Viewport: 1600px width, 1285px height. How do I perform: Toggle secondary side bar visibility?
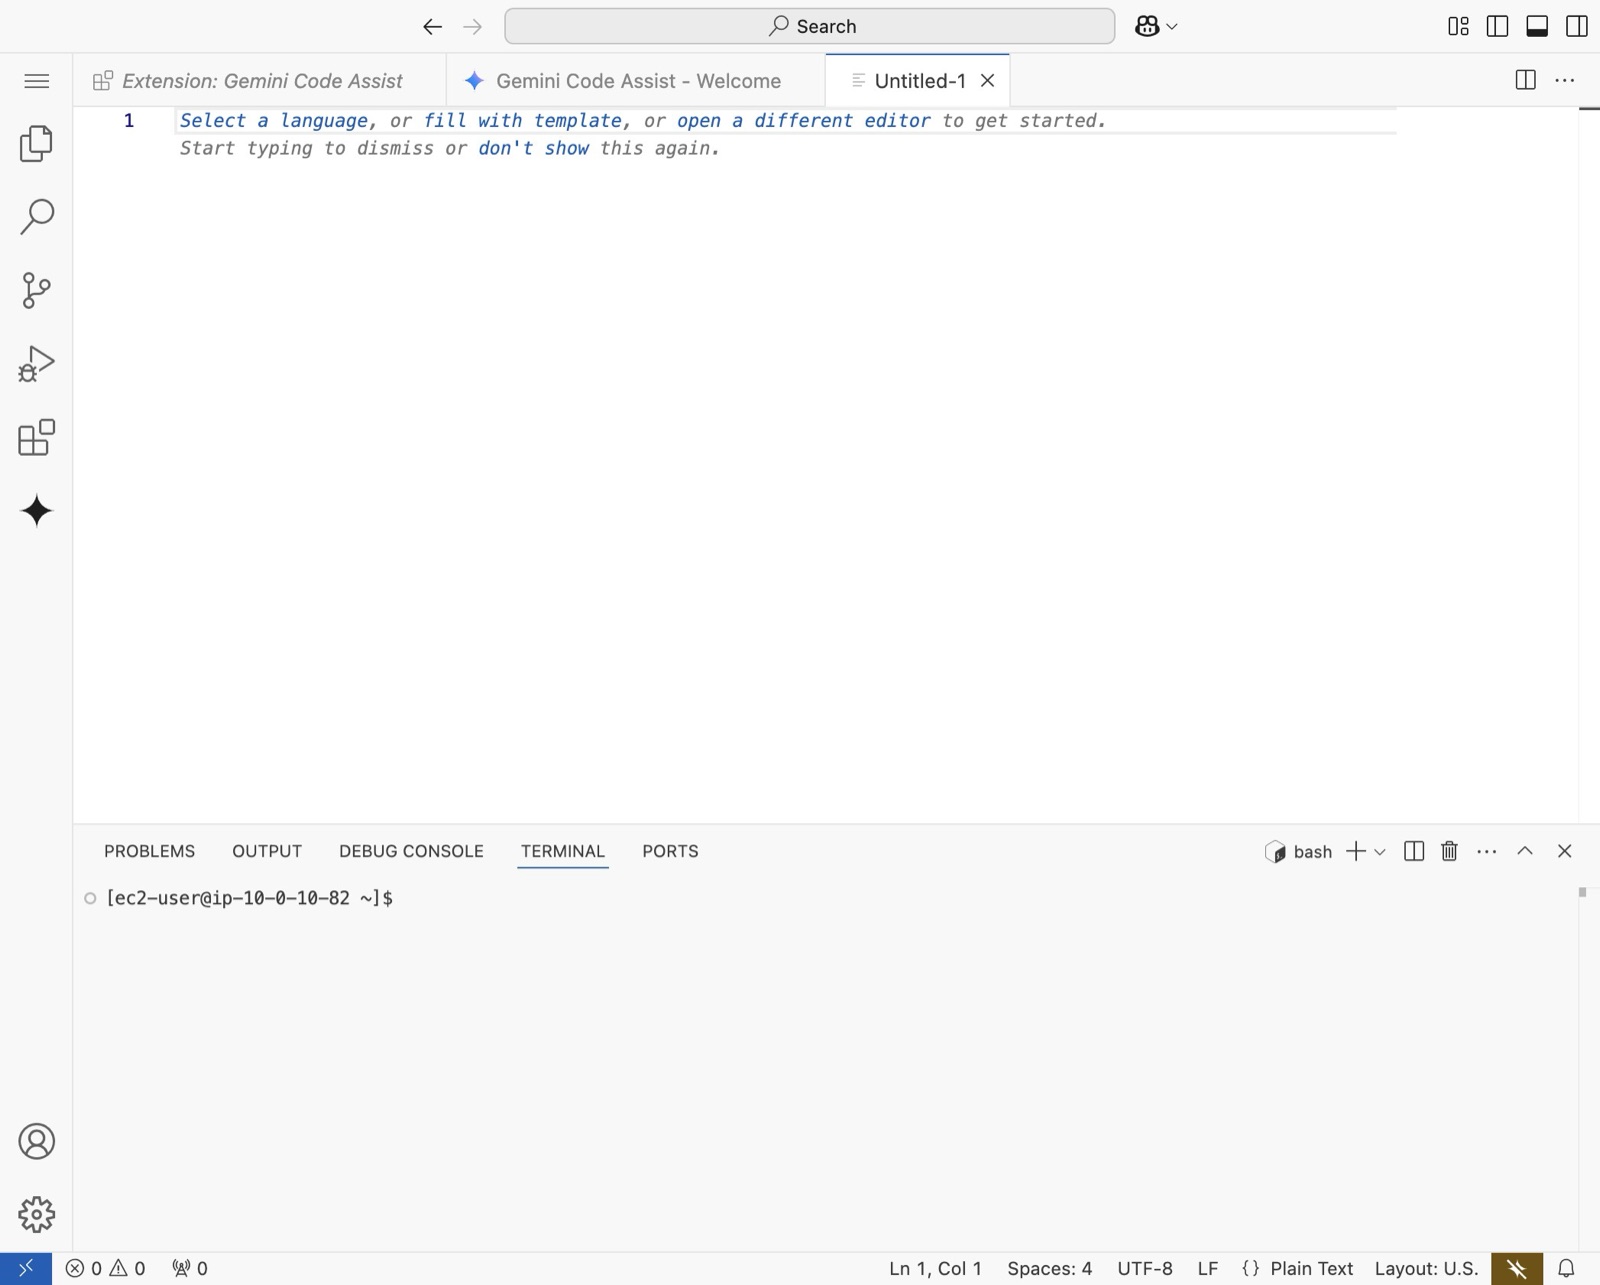pyautogui.click(x=1577, y=26)
